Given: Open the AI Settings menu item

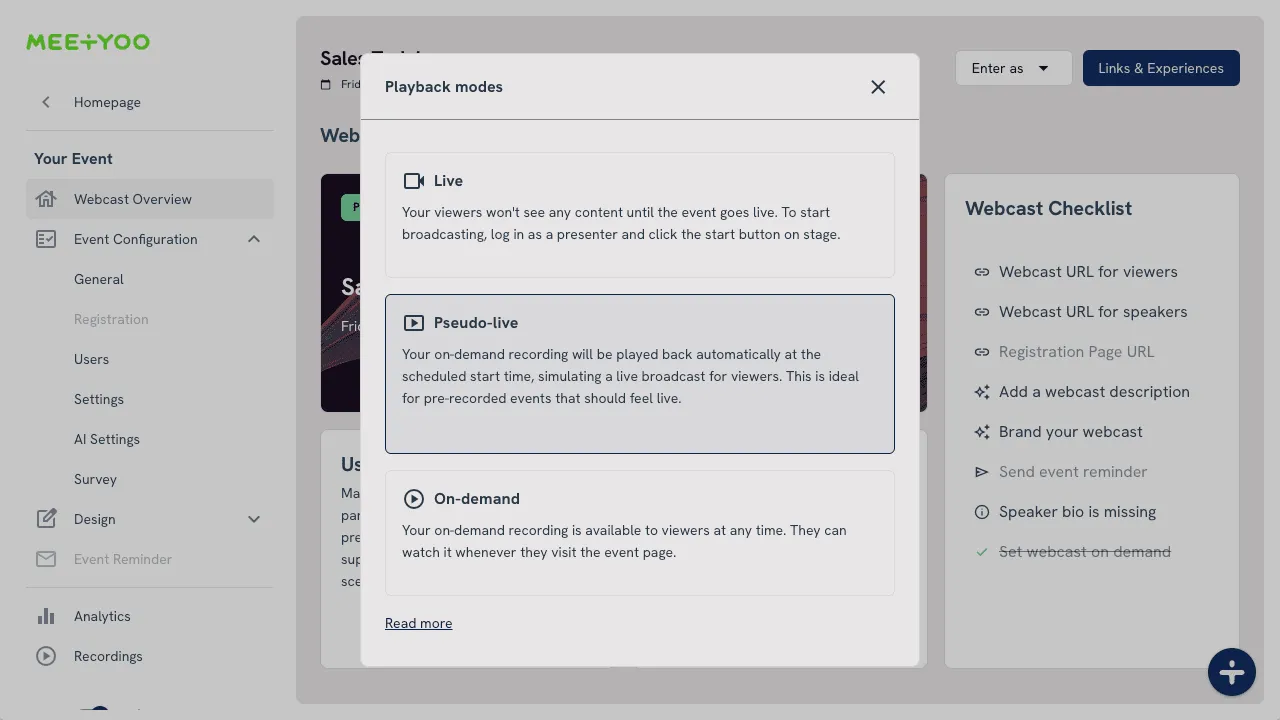Looking at the screenshot, I should click(107, 439).
